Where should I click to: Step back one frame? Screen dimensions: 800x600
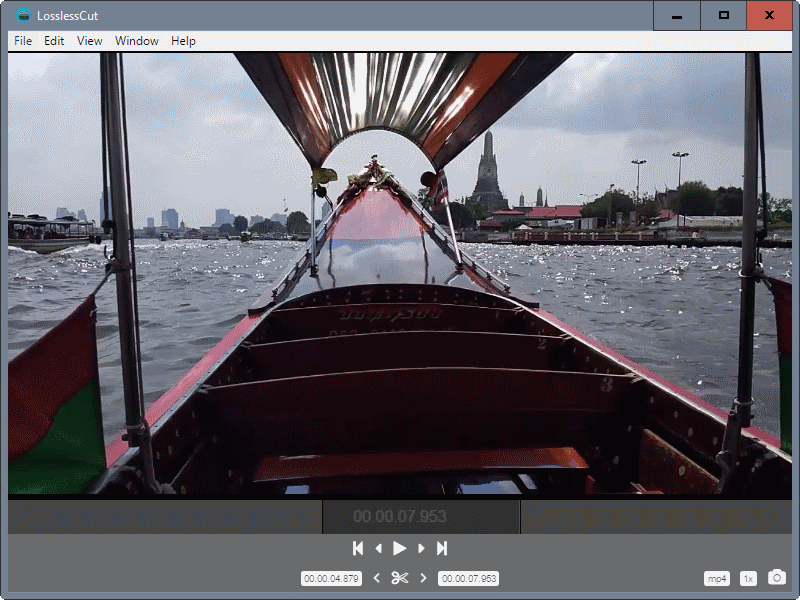tap(379, 548)
